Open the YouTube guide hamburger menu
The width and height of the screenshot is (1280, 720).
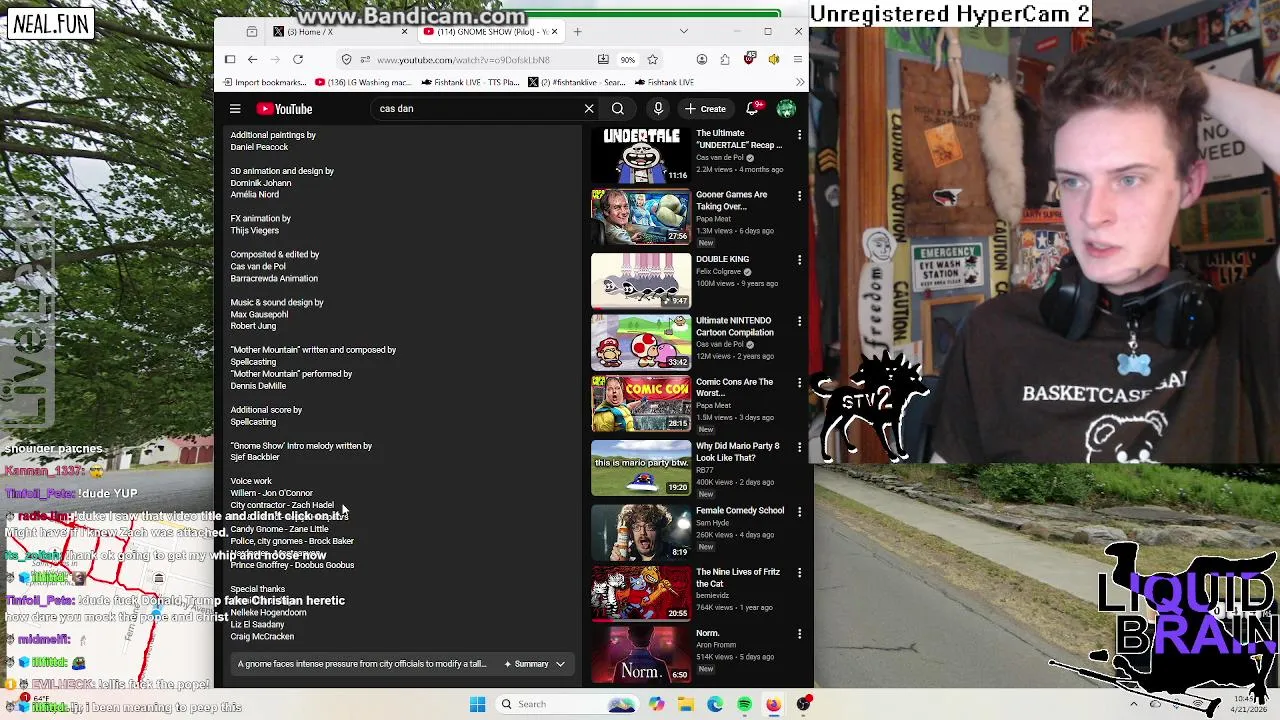[235, 109]
